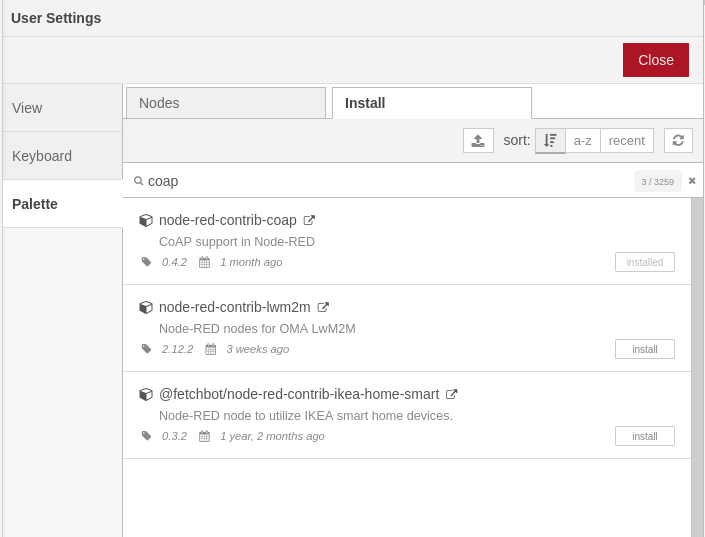Install the ikea-home-smart module
This screenshot has height=537, width=705.
click(x=644, y=436)
